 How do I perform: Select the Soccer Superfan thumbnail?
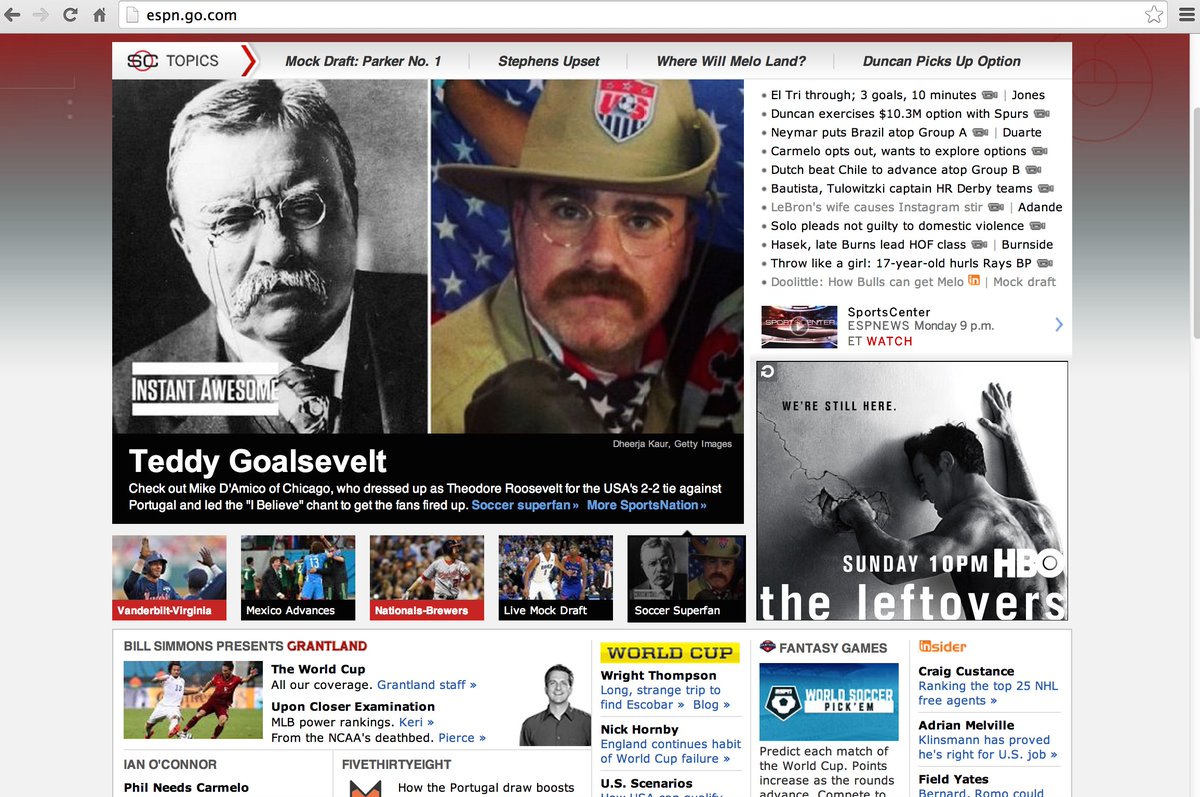point(686,578)
